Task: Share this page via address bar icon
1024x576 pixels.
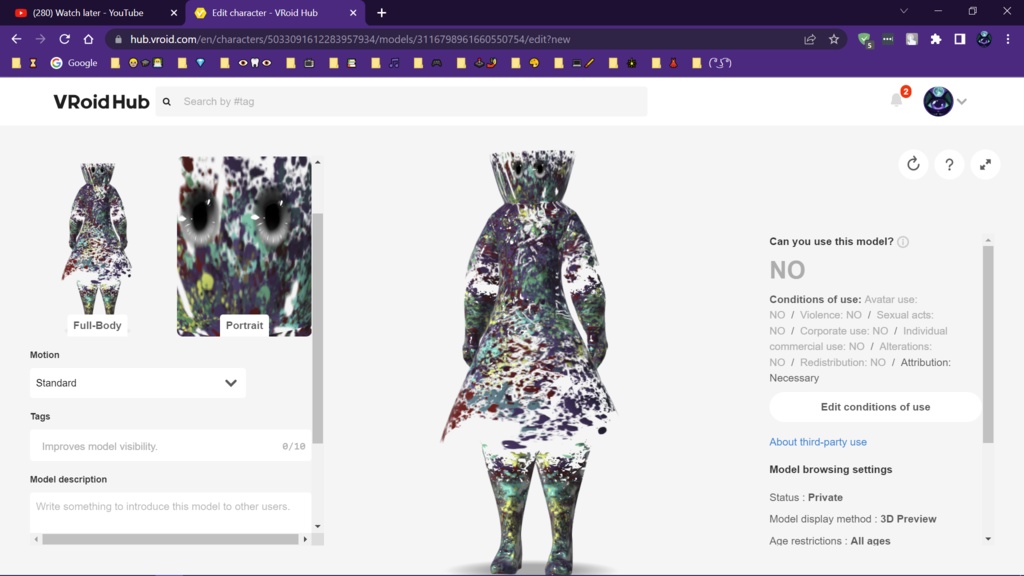Action: tap(810, 39)
